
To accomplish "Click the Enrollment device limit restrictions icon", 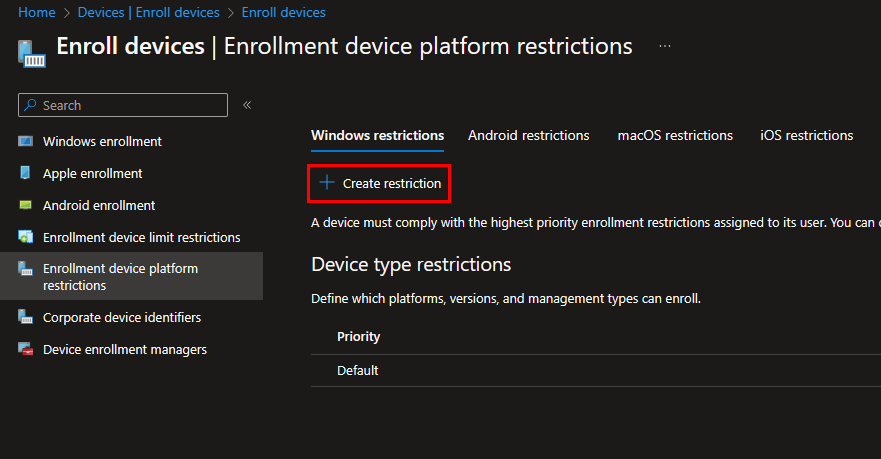I will tap(25, 237).
